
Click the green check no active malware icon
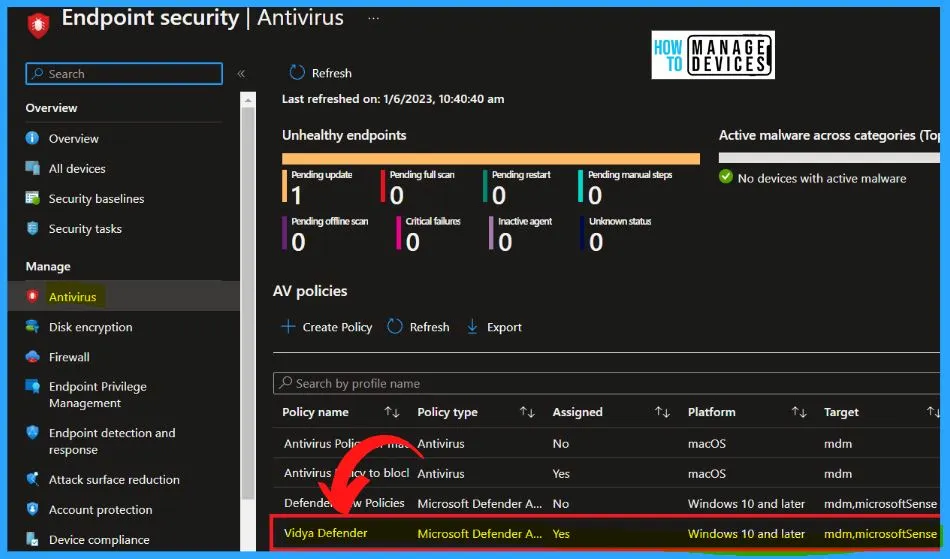(726, 177)
